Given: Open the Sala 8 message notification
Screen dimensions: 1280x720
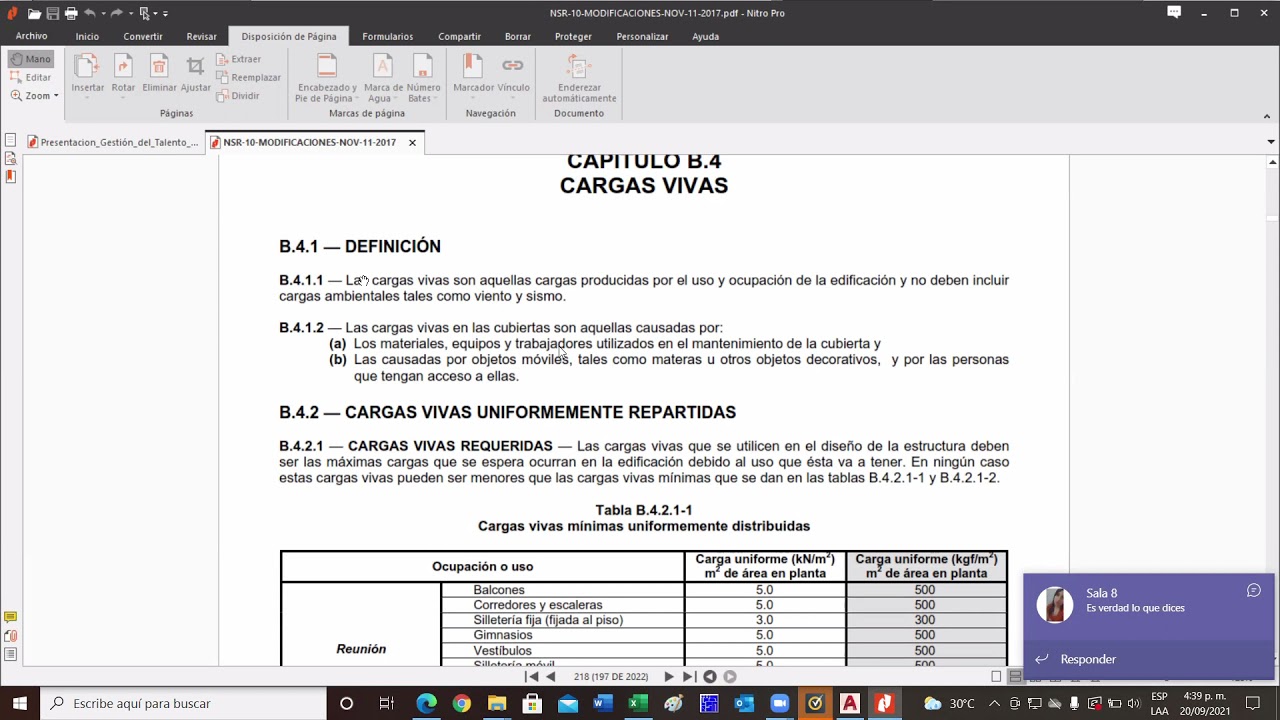Looking at the screenshot, I should click(1148, 606).
